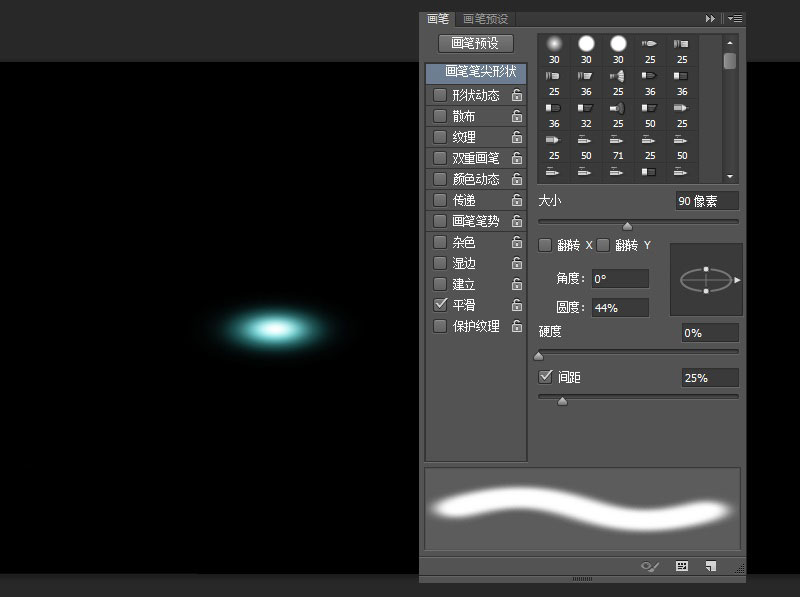Select the second hard round 30 brush

pyautogui.click(x=586, y=49)
